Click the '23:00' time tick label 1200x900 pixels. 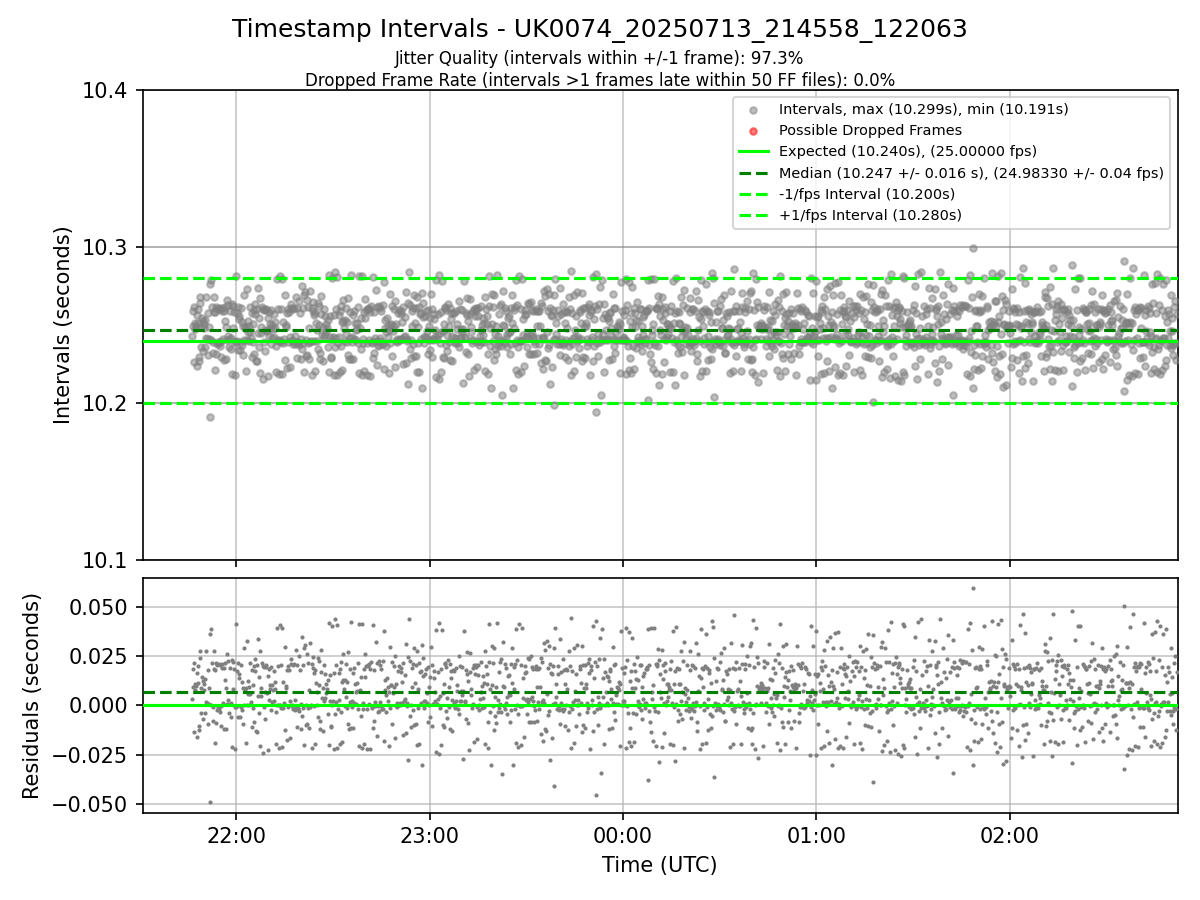click(x=430, y=834)
